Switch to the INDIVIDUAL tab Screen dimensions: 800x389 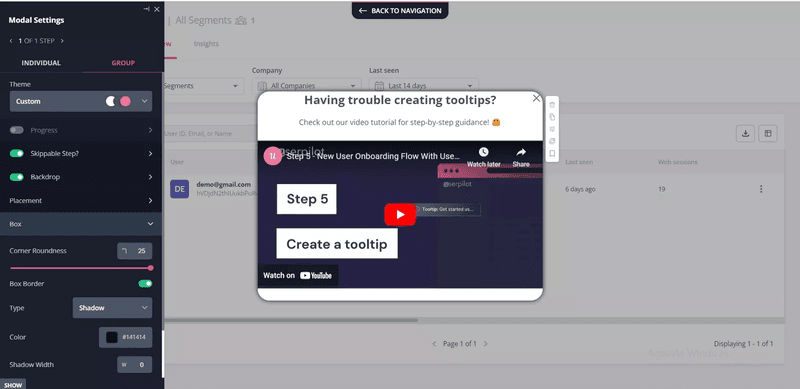41,63
